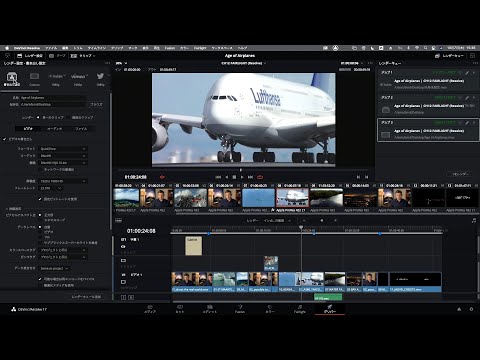Click the timeline view options icon

[x=118, y=220]
